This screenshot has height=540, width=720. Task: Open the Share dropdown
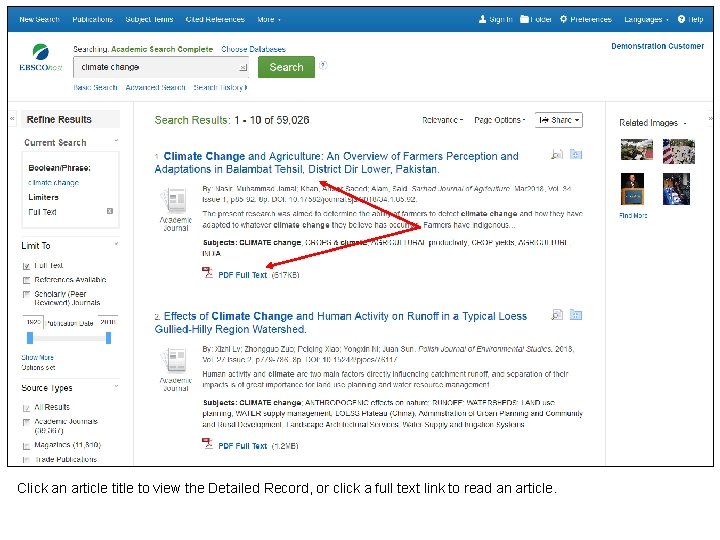[x=558, y=120]
